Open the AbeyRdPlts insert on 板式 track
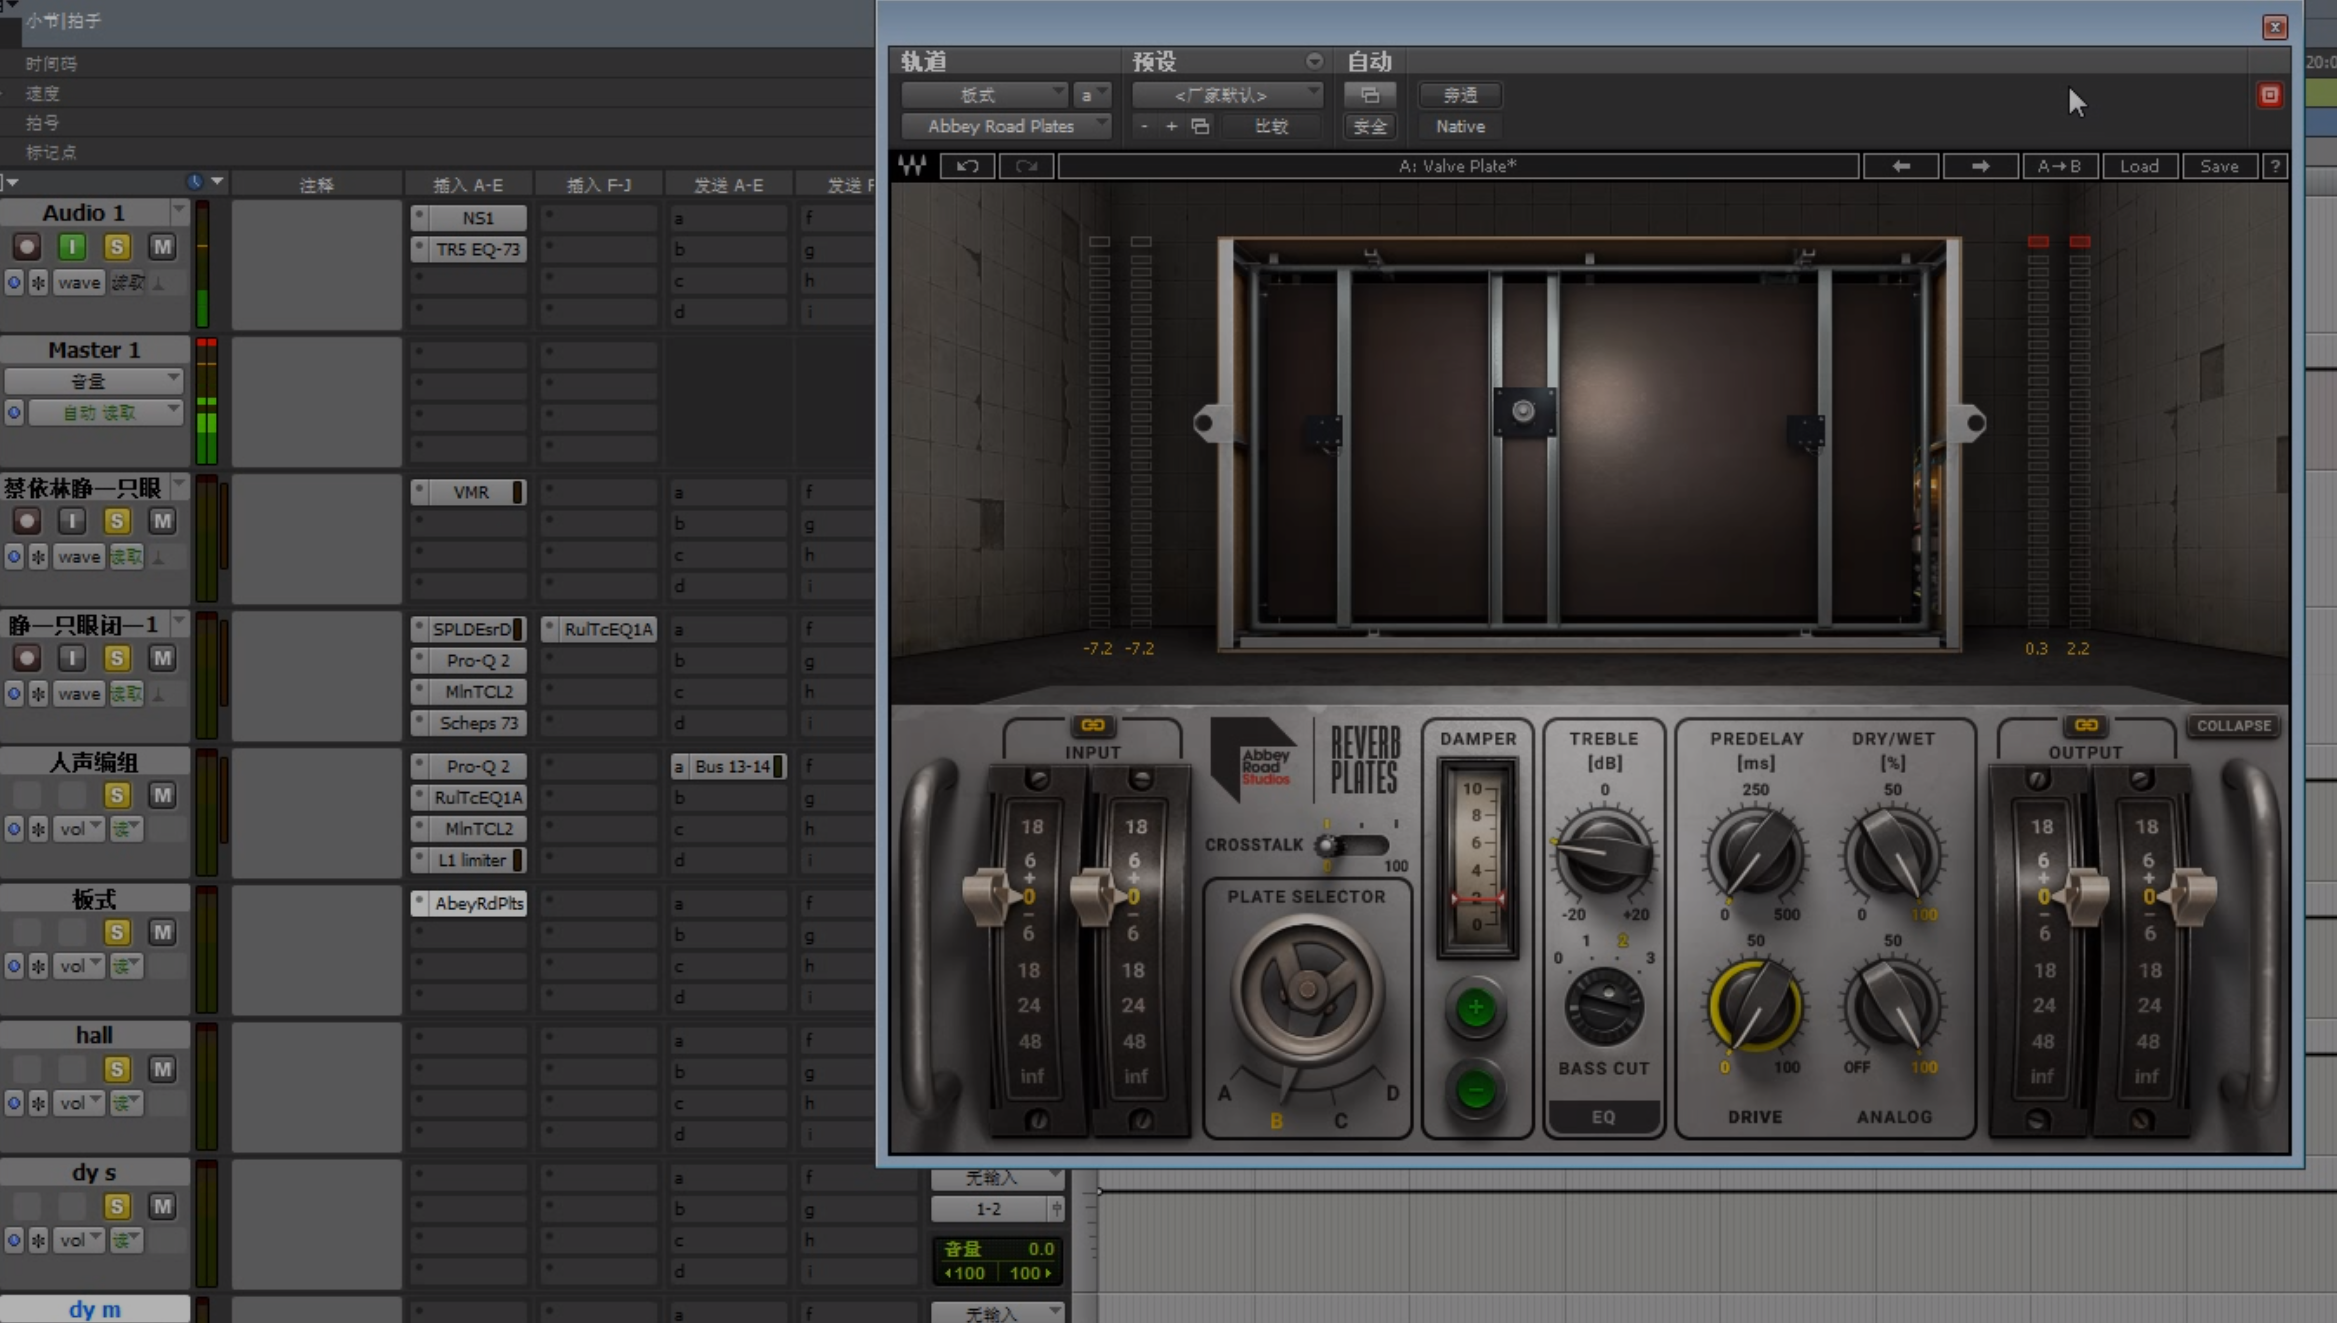 [x=478, y=903]
